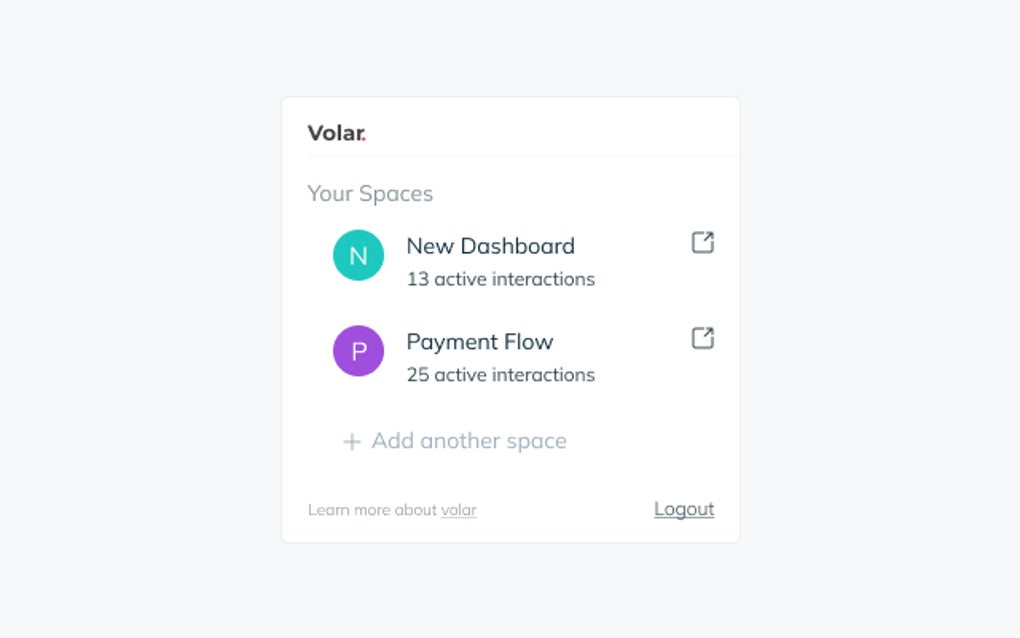Click the Your Spaces heading
The height and width of the screenshot is (638, 1020).
coord(370,194)
